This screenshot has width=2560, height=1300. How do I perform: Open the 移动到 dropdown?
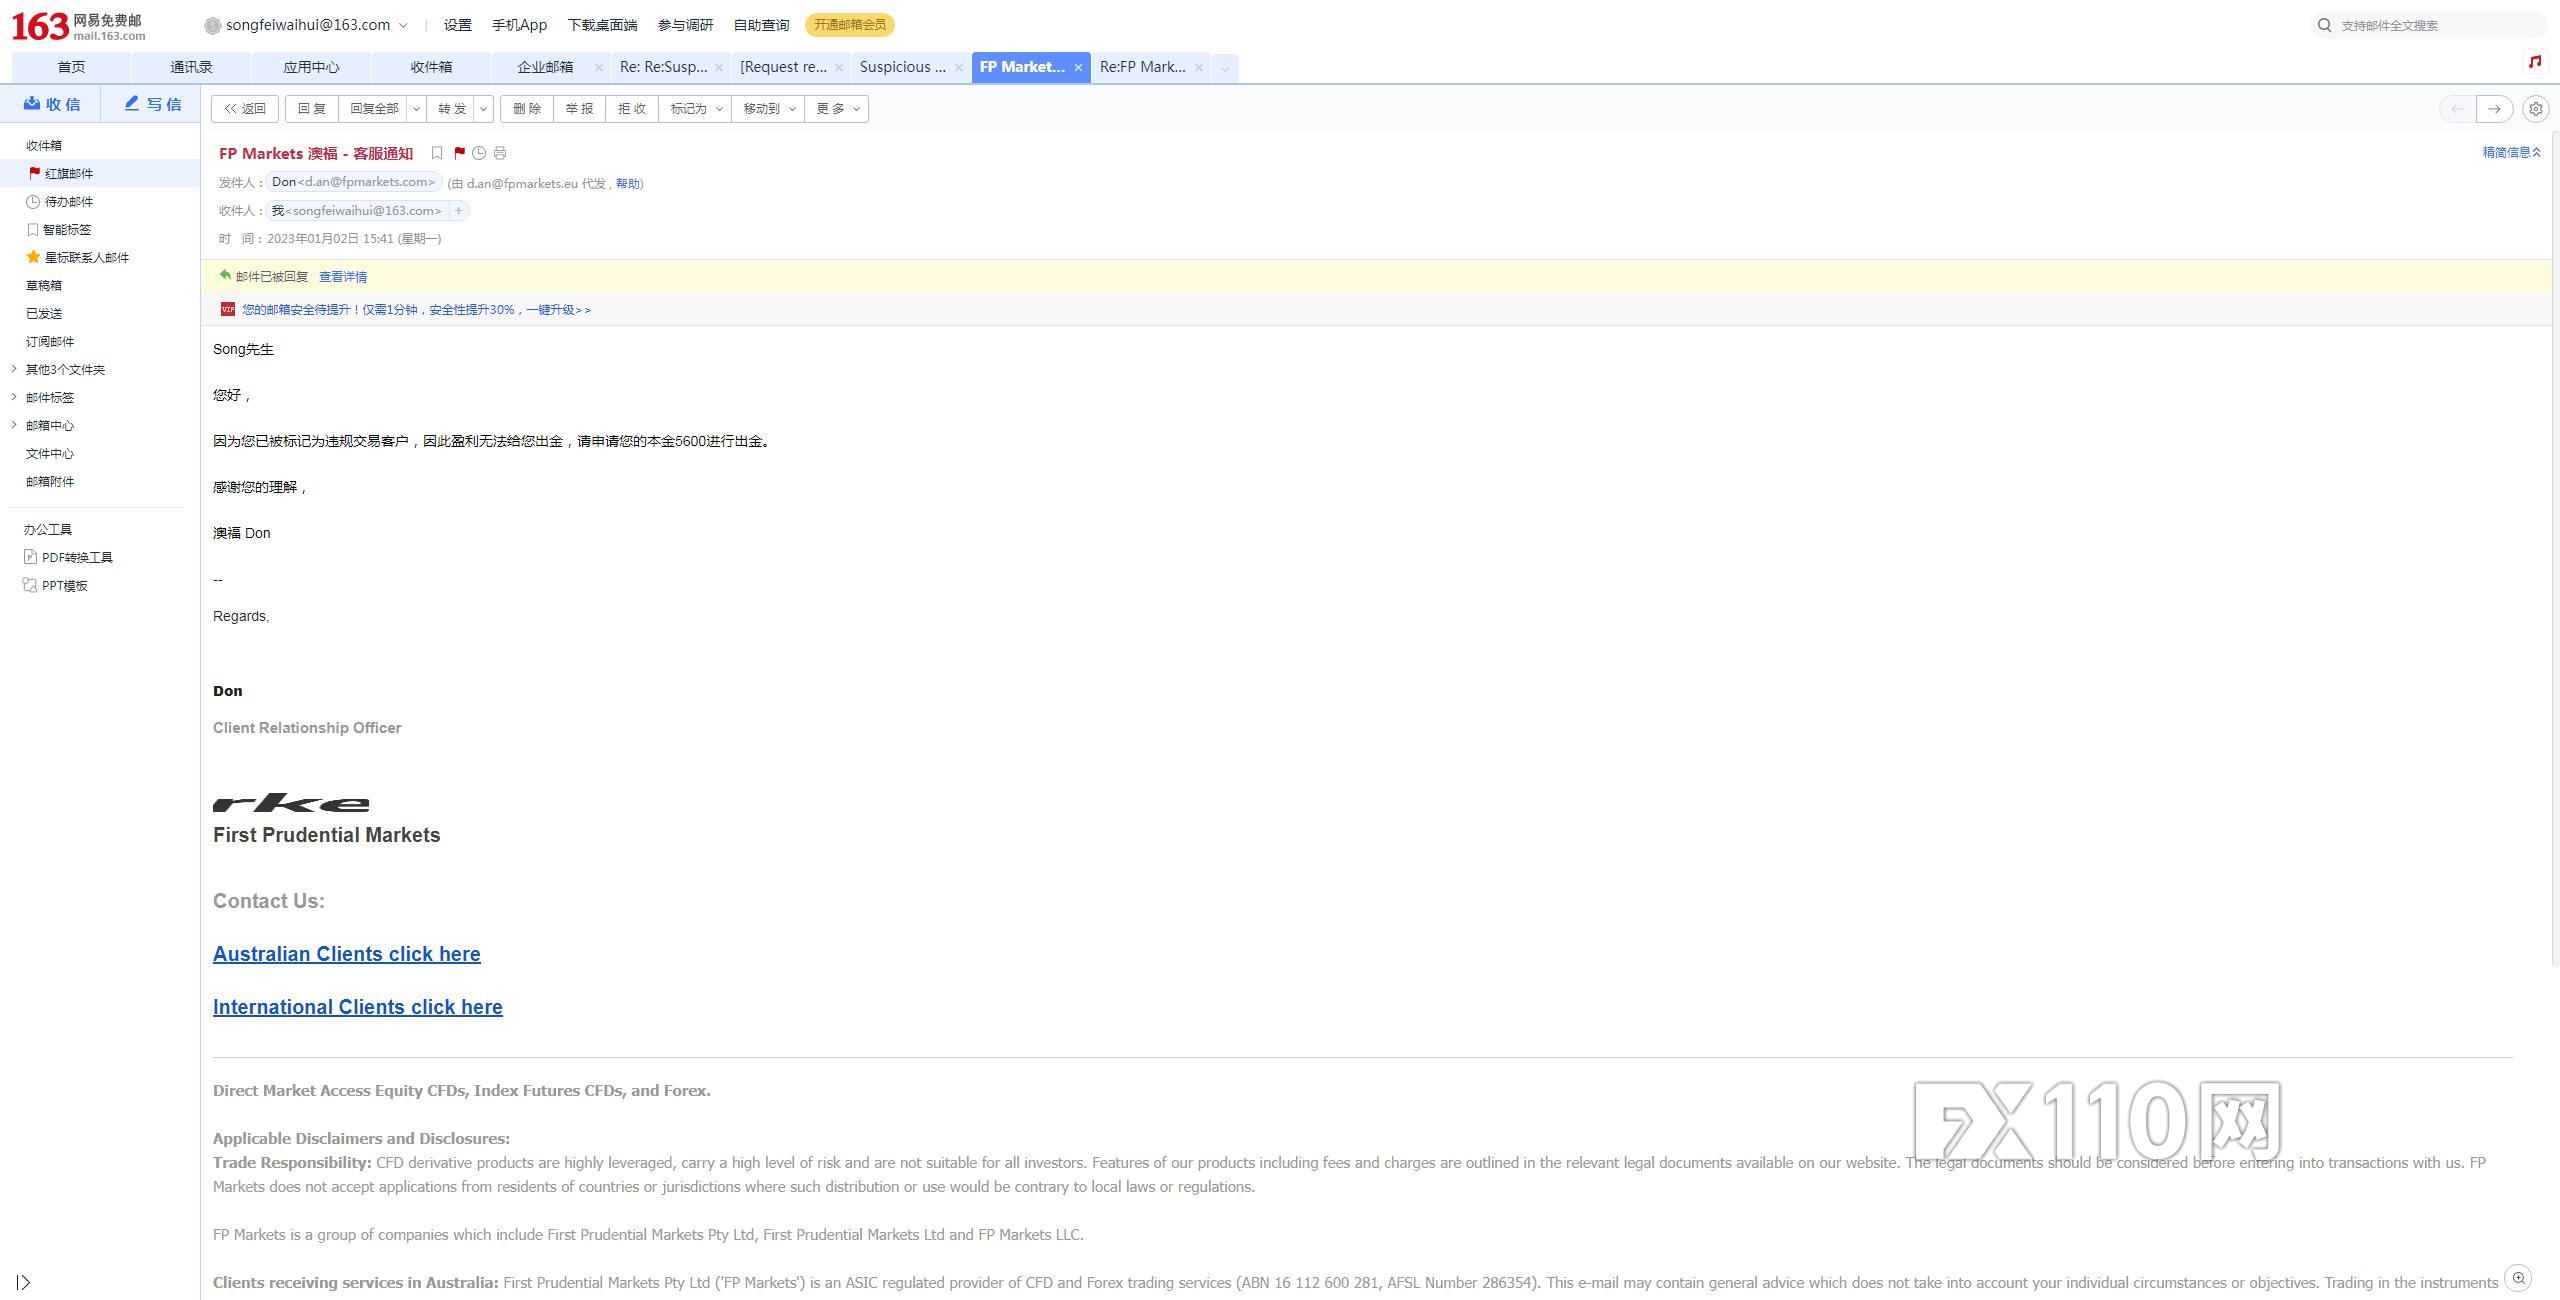(768, 109)
